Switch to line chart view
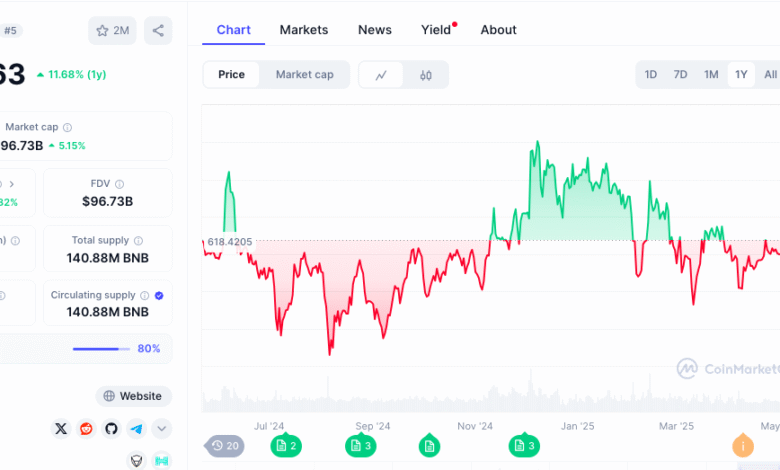This screenshot has height=470, width=780. (x=382, y=75)
